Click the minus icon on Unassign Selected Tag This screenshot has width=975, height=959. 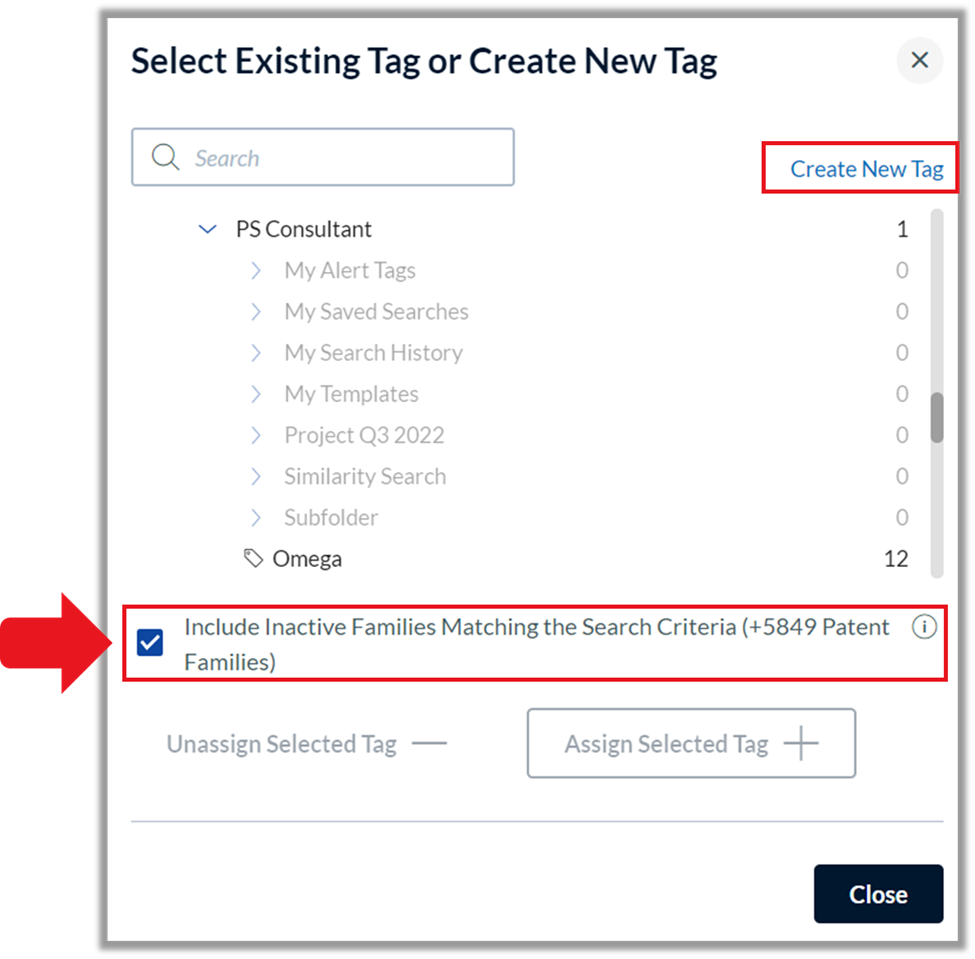point(429,743)
